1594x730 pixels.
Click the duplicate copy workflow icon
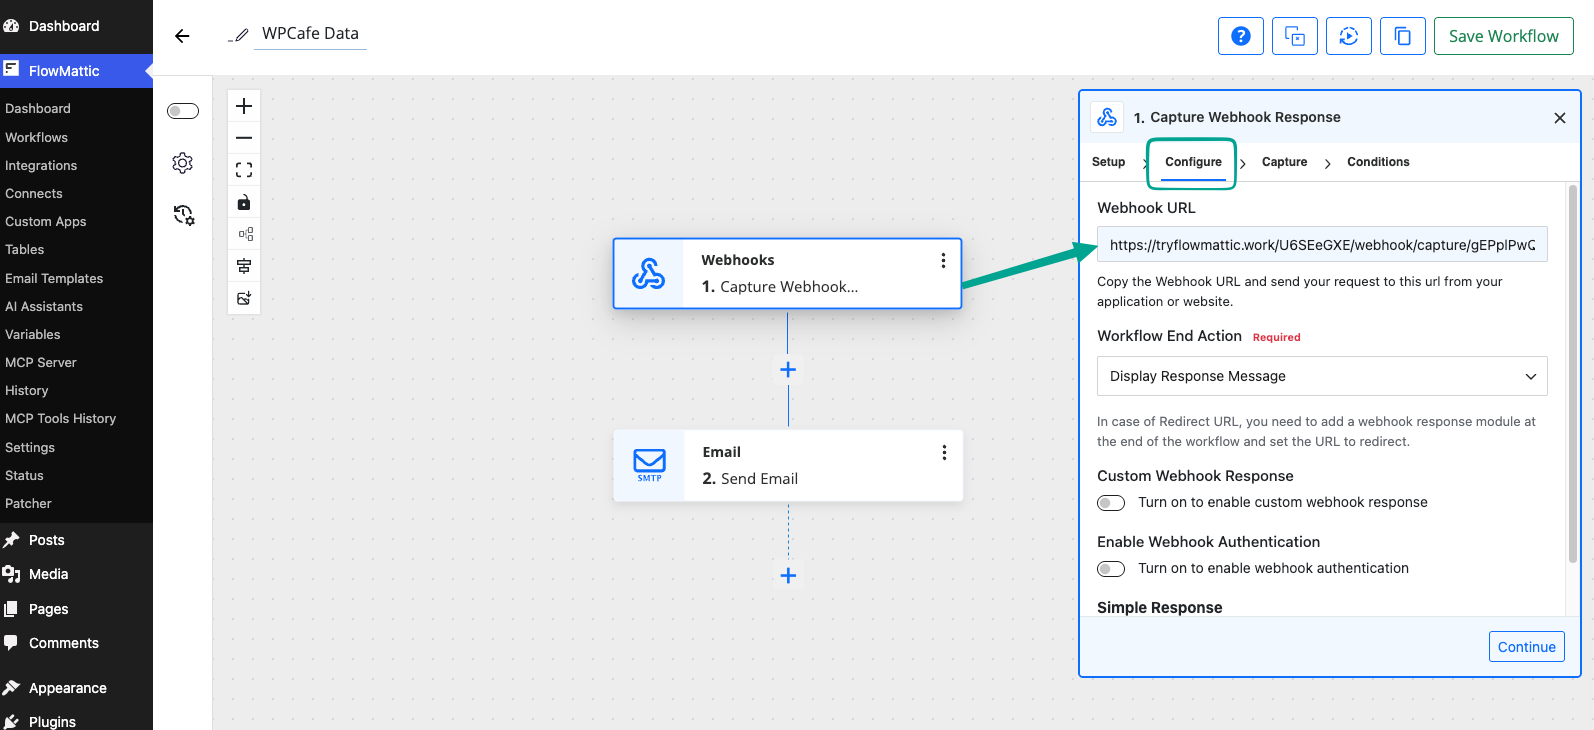click(1403, 36)
